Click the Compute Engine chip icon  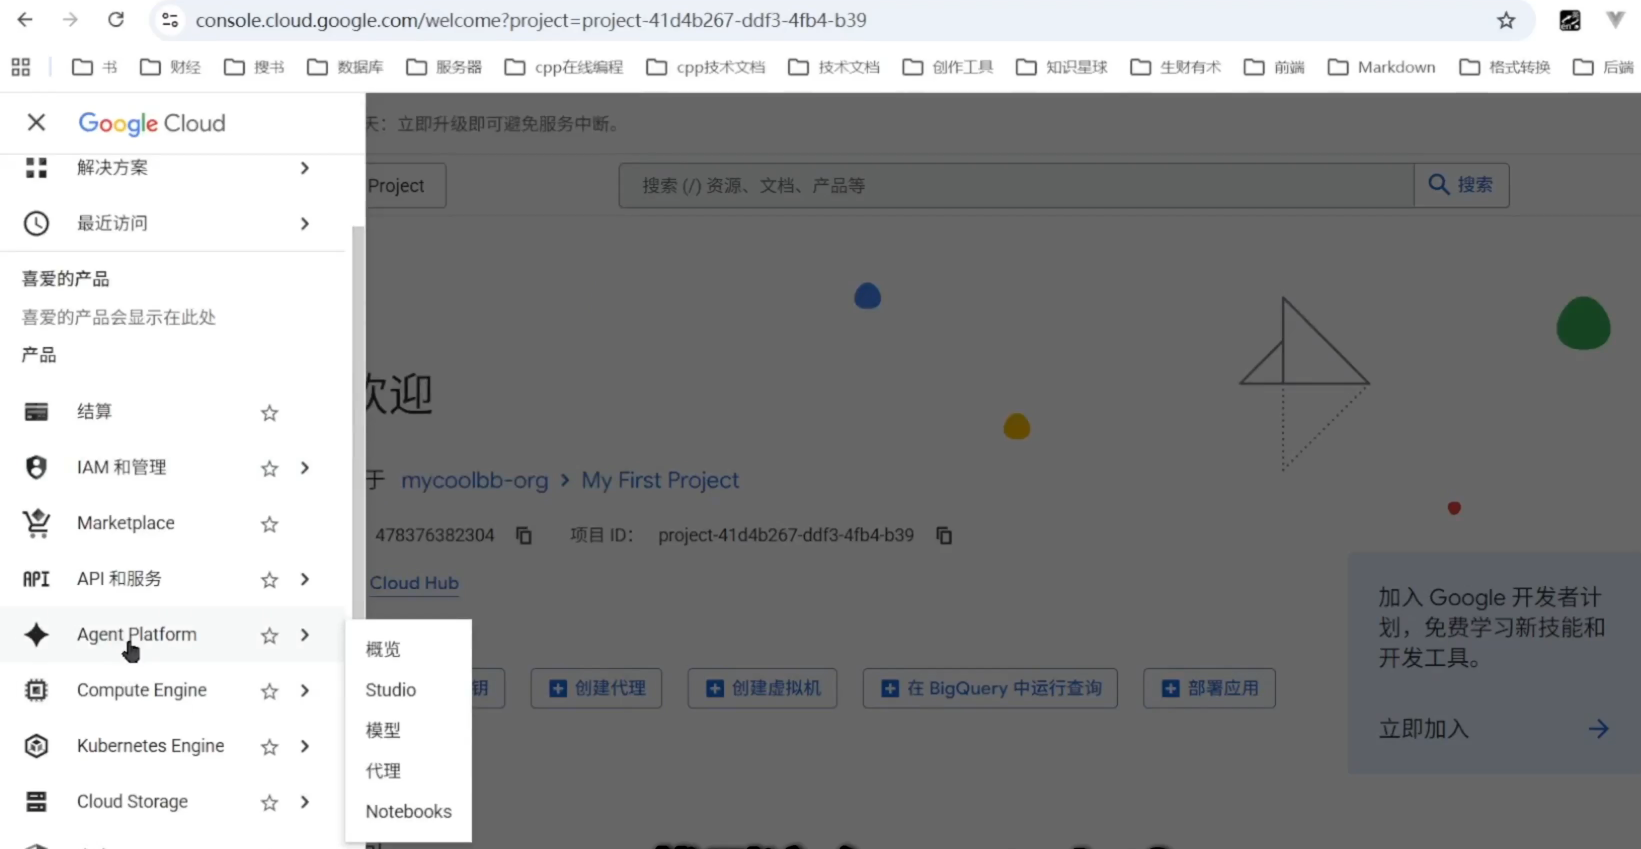pyautogui.click(x=36, y=690)
